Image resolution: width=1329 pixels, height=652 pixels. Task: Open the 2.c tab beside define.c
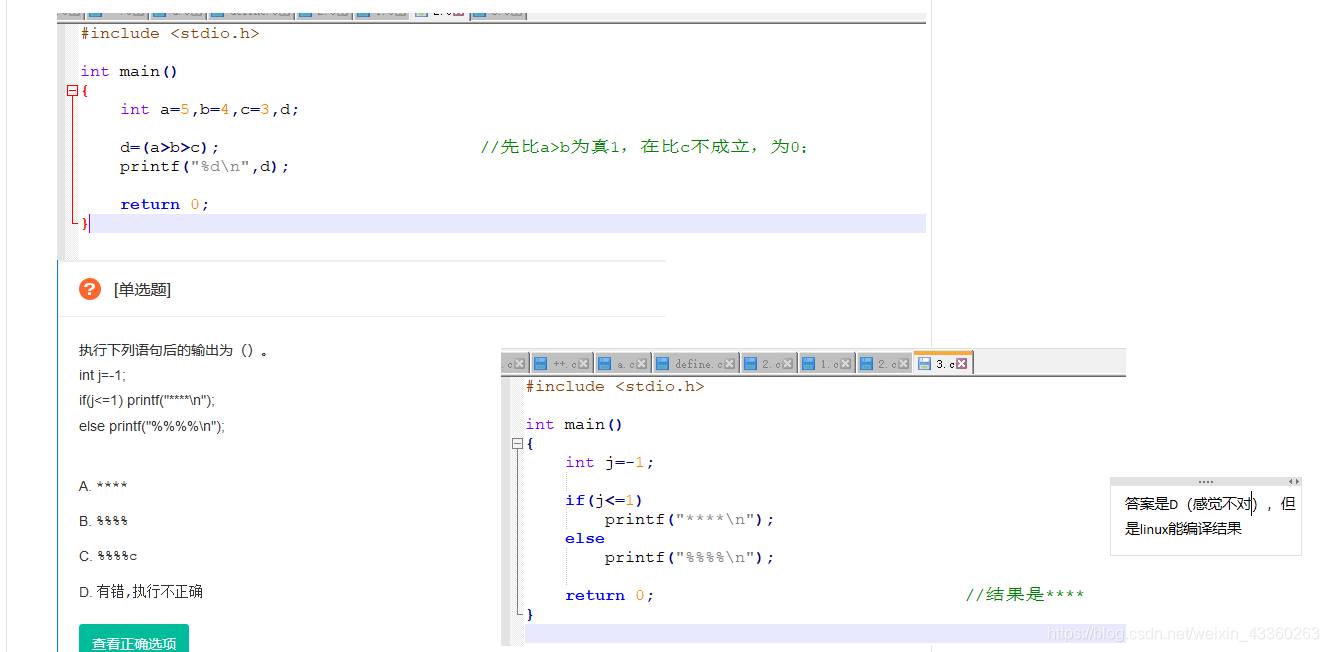(767, 364)
